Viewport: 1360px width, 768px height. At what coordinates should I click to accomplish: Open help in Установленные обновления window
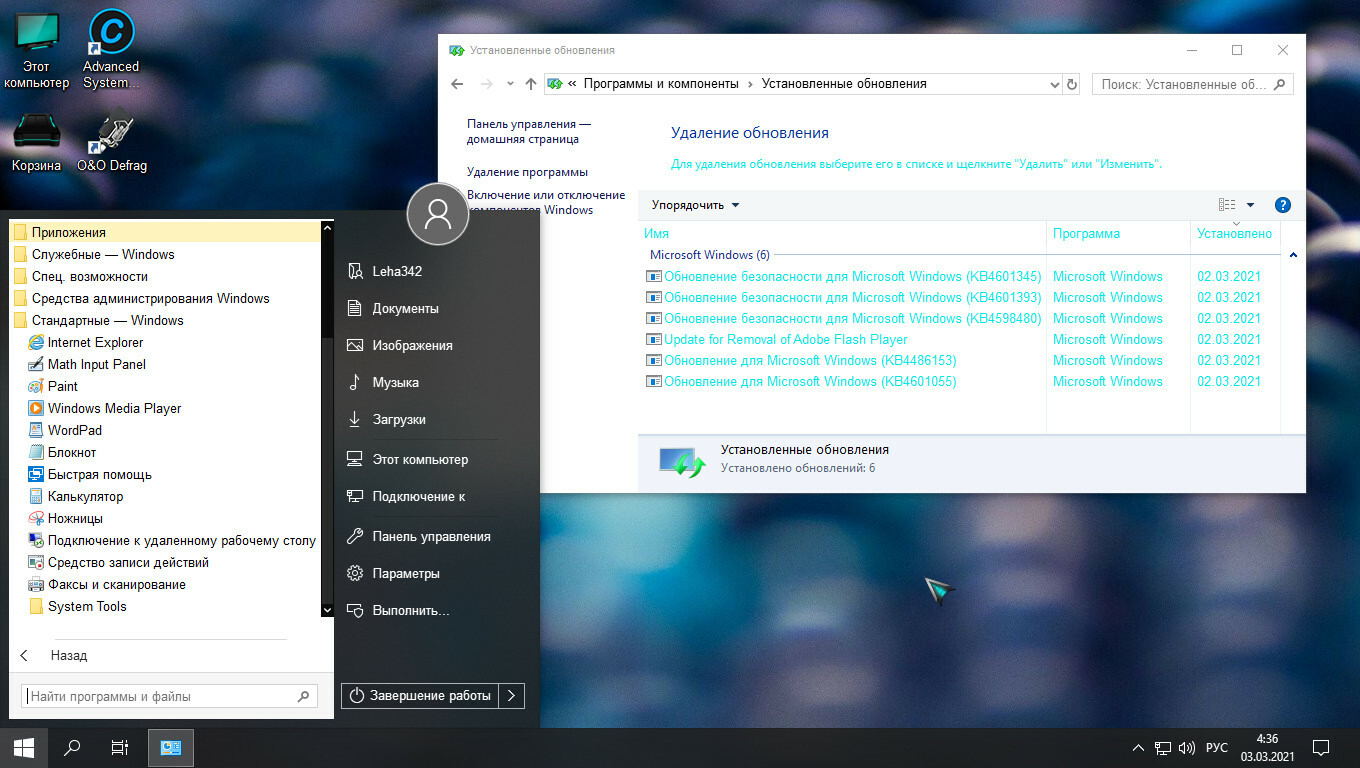tap(1283, 205)
